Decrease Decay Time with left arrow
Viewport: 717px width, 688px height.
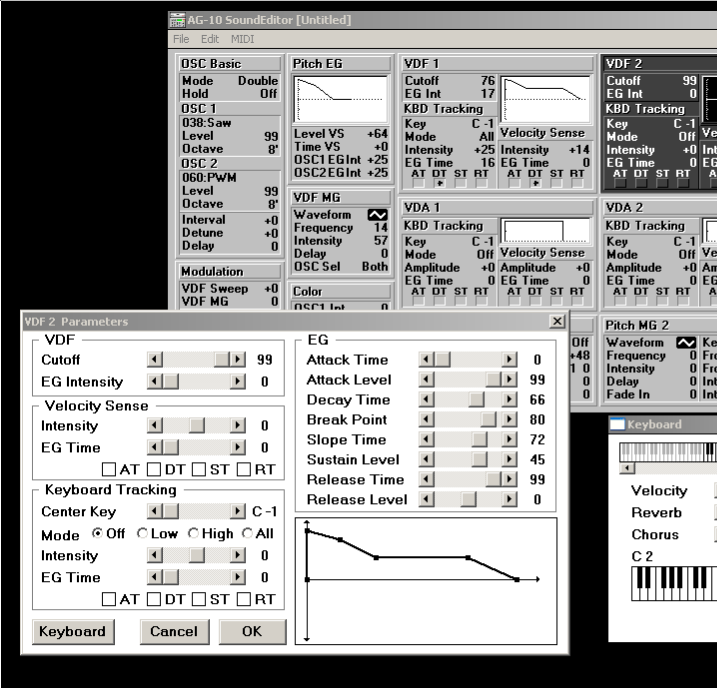427,400
